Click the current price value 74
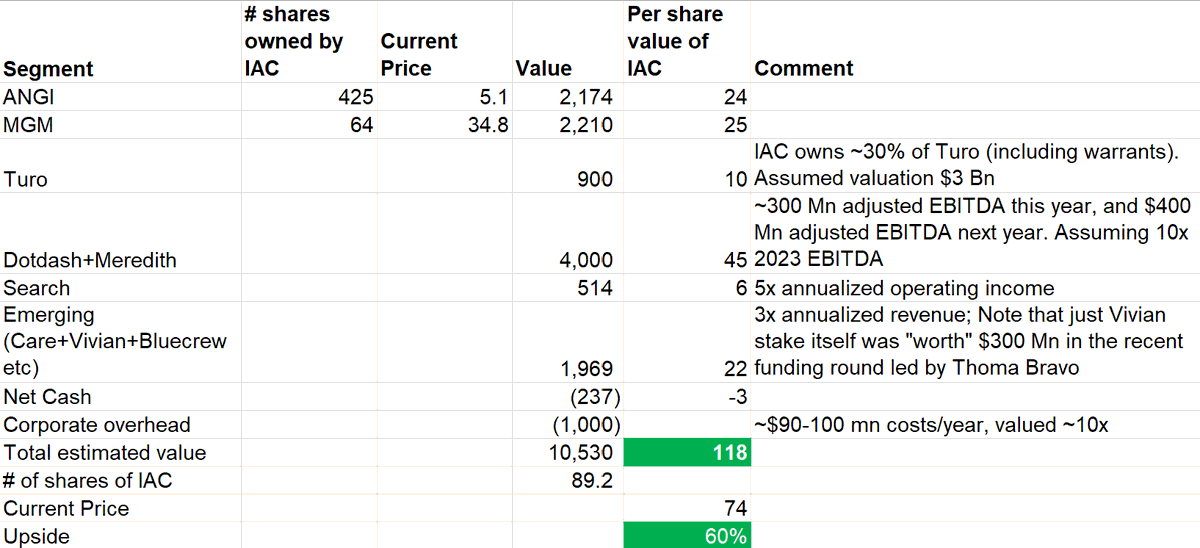1200x548 pixels. point(685,509)
